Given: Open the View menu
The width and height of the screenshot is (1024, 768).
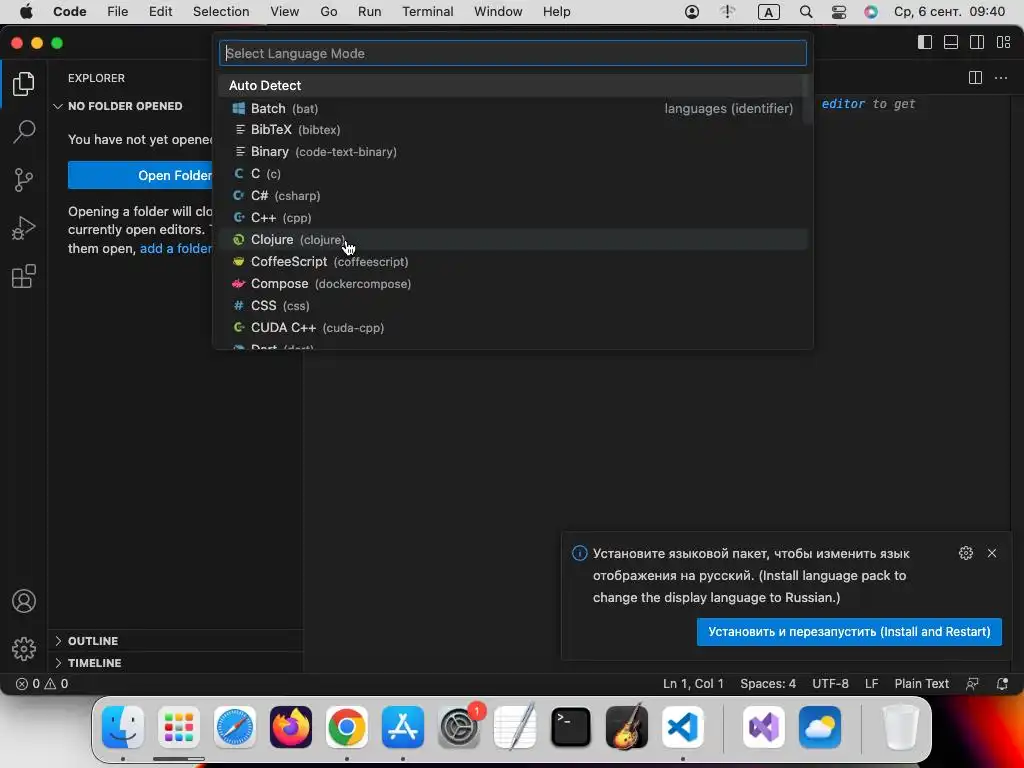Looking at the screenshot, I should point(284,12).
